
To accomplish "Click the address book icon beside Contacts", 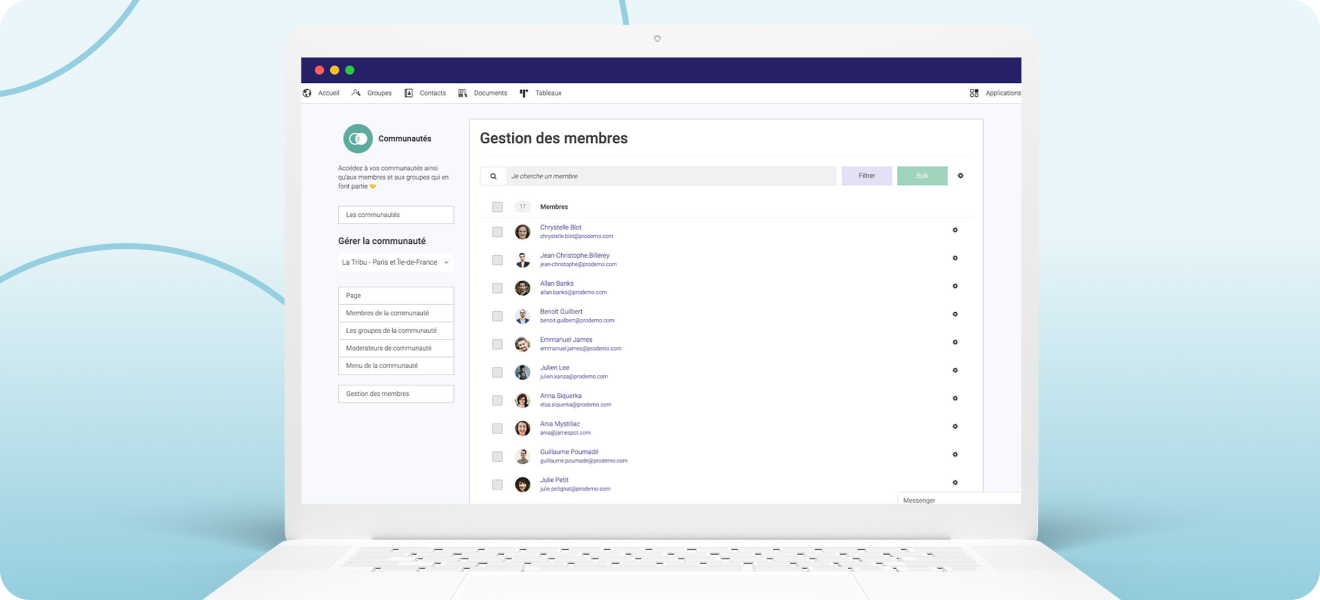I will [408, 93].
